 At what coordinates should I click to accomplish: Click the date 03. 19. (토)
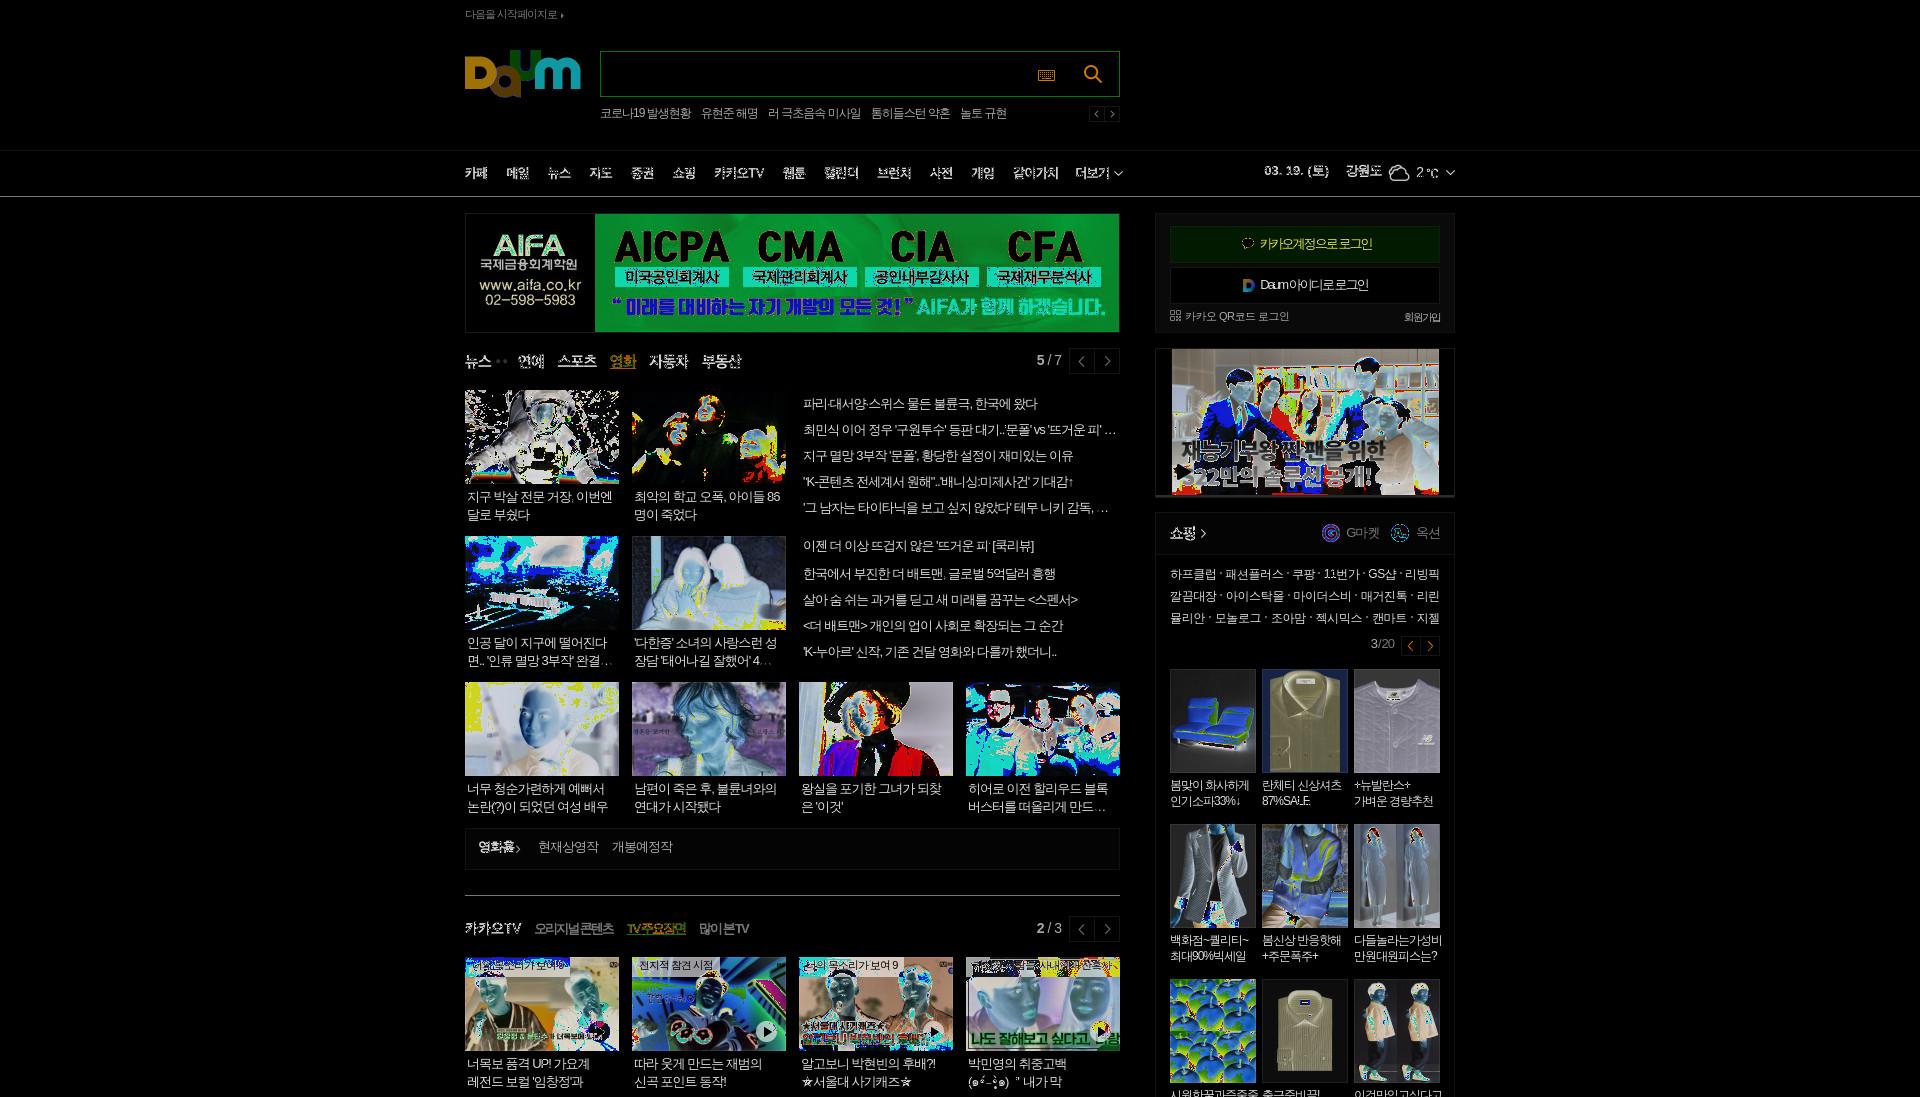pyautogui.click(x=1296, y=172)
